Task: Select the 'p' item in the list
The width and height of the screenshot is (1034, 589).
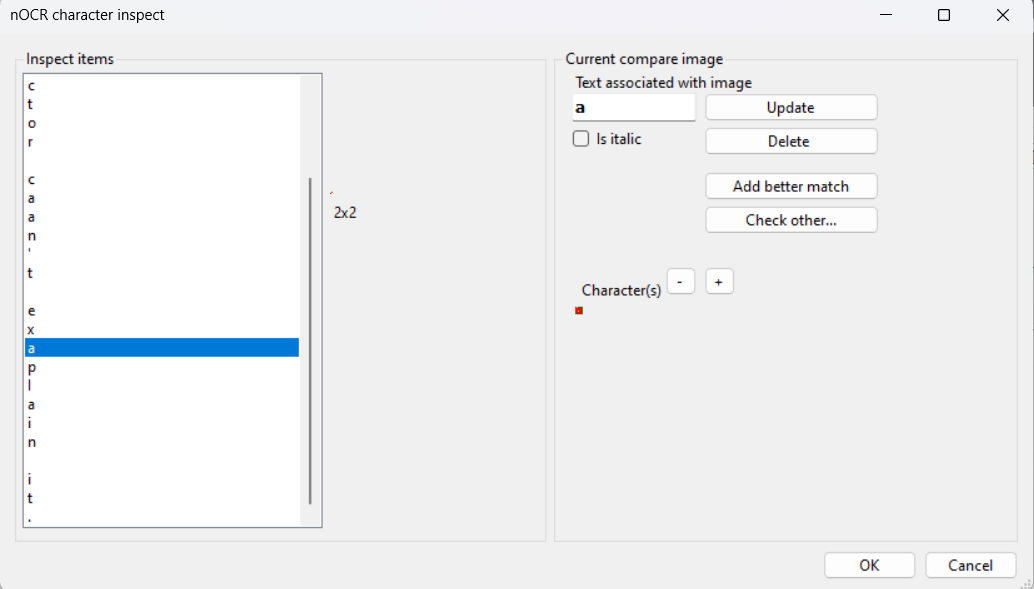Action: point(162,367)
